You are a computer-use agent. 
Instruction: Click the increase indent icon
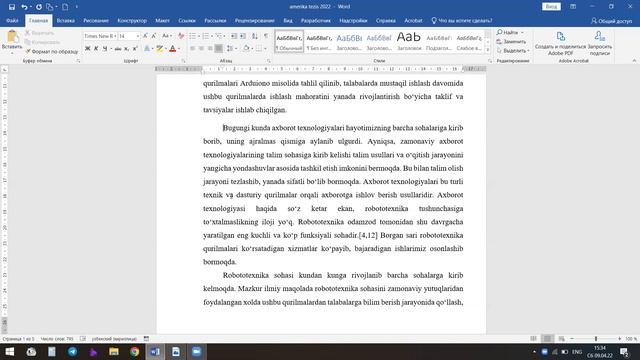coord(243,36)
